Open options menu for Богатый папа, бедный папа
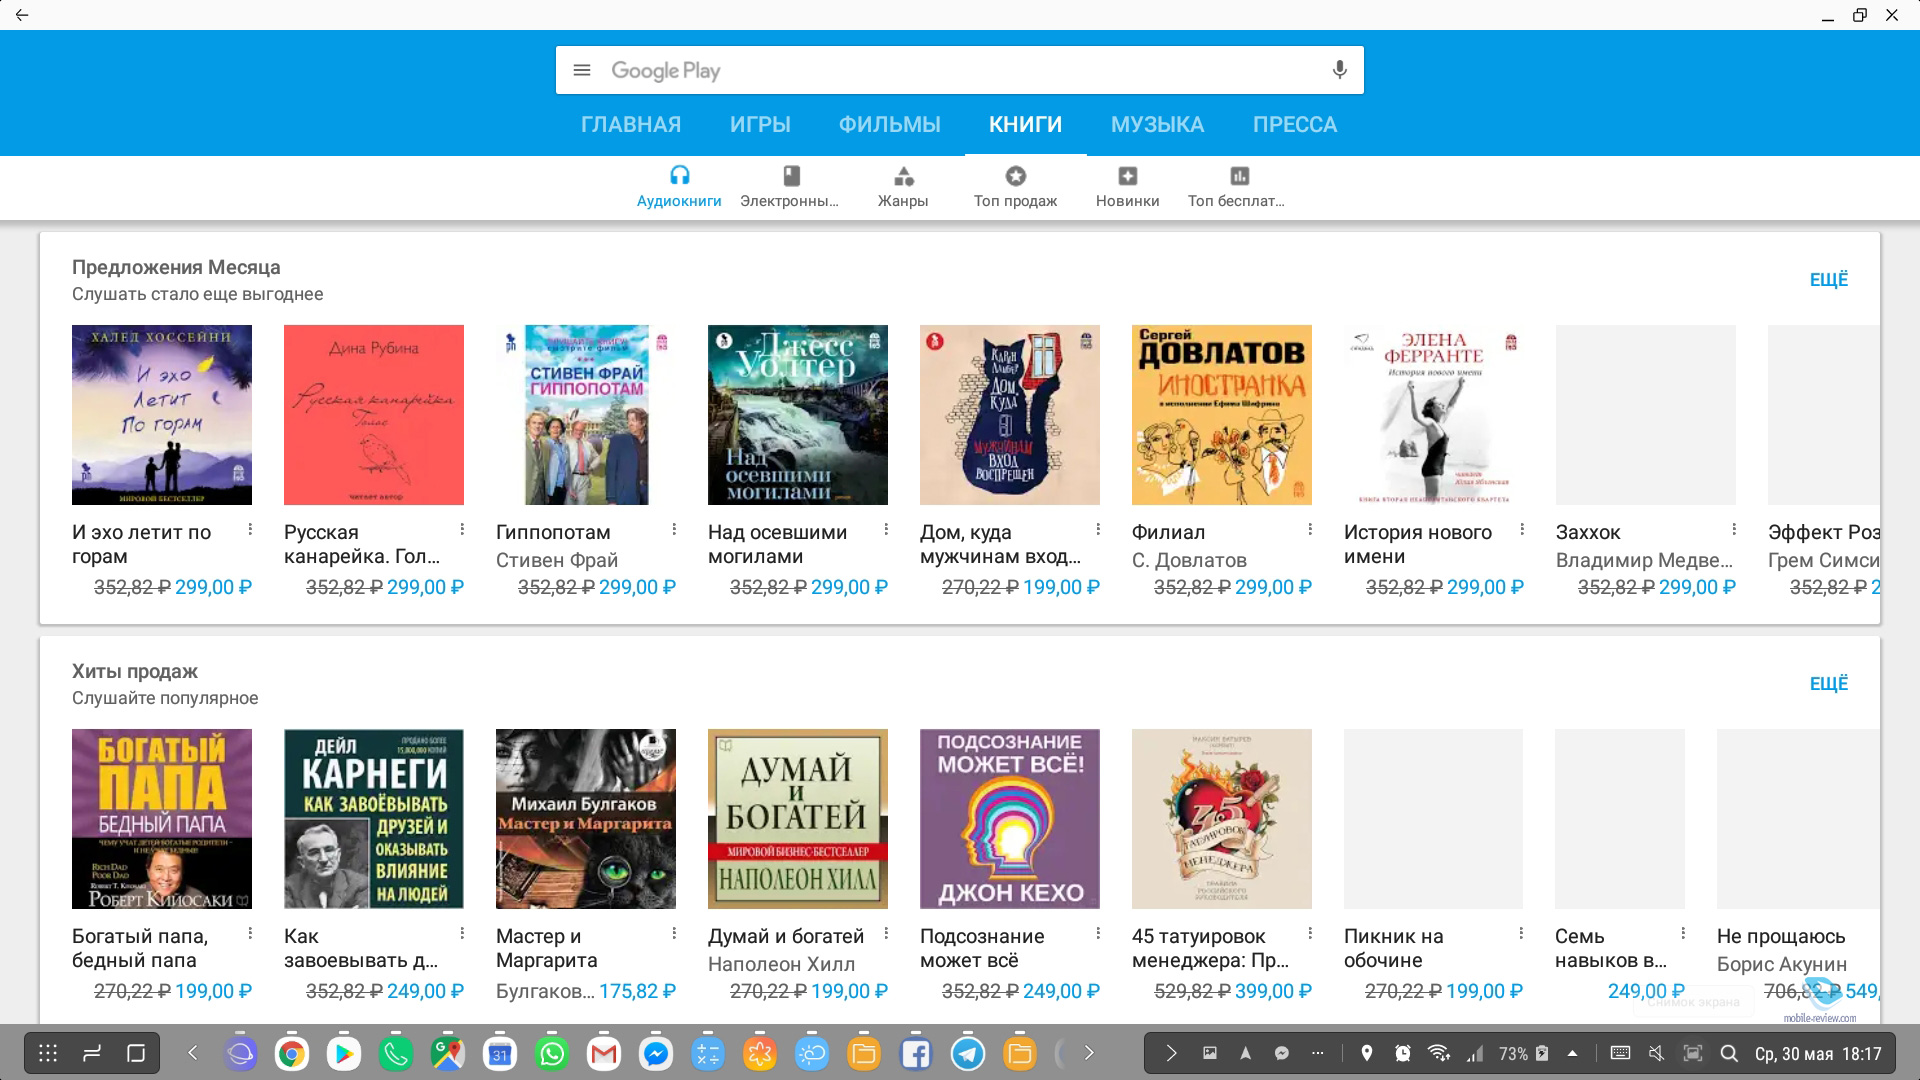The height and width of the screenshot is (1080, 1920). [250, 933]
